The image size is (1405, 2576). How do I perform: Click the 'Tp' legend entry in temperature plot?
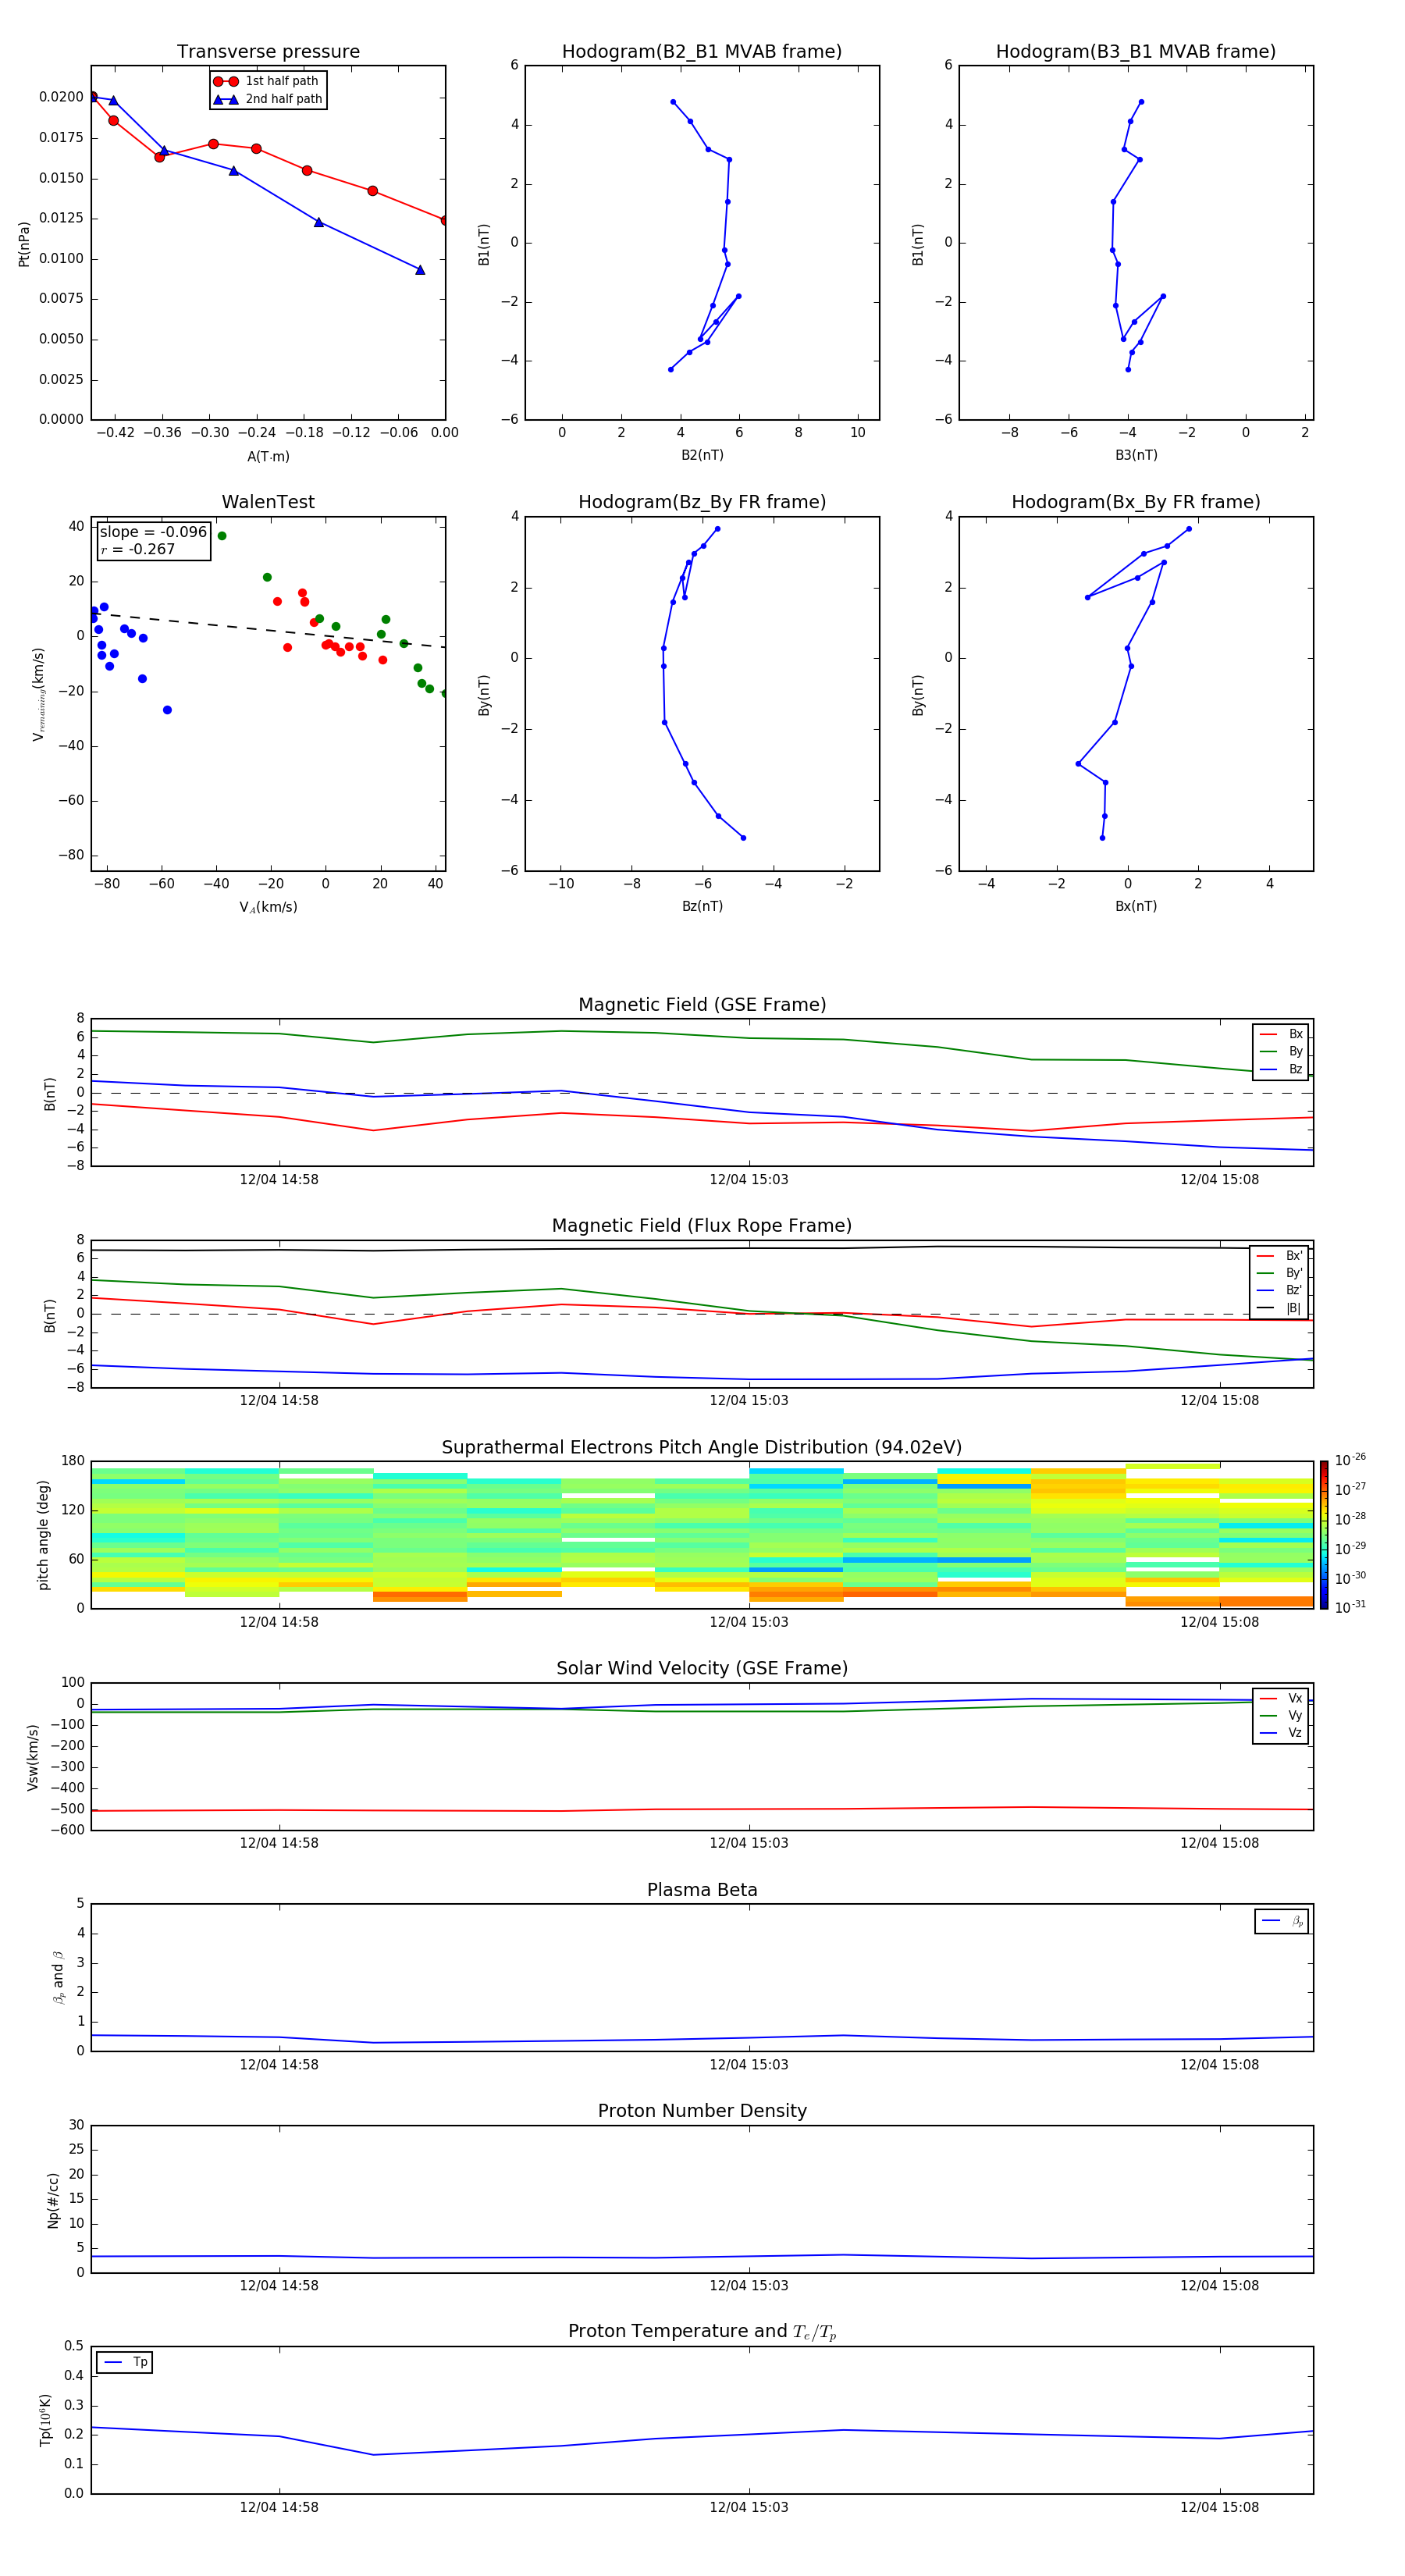[125, 2362]
